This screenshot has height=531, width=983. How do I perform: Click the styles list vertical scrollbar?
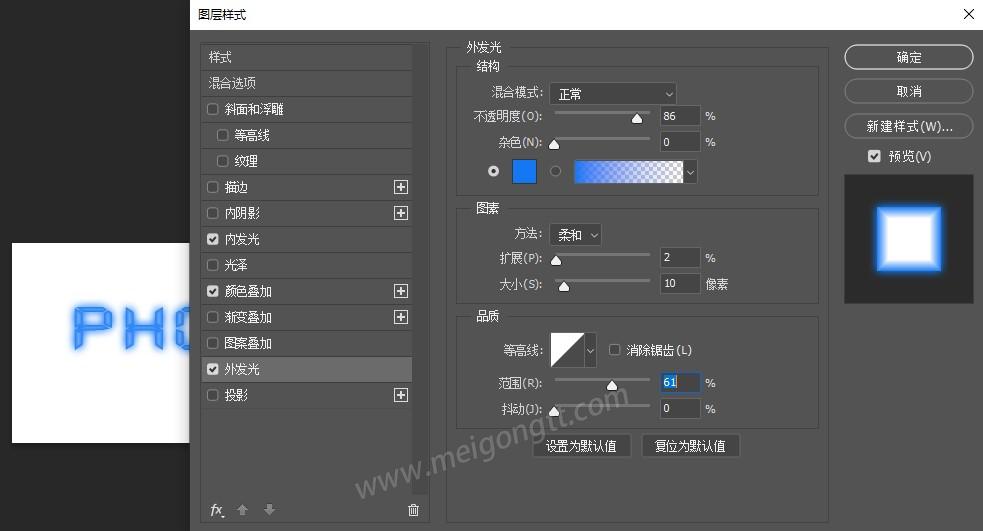pyautogui.click(x=421, y=268)
